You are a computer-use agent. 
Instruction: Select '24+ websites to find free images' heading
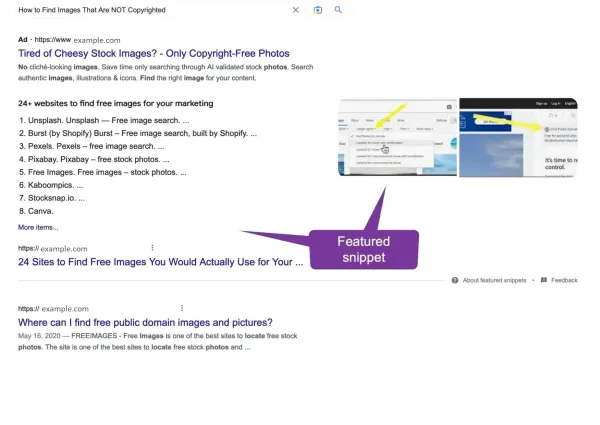click(x=116, y=104)
